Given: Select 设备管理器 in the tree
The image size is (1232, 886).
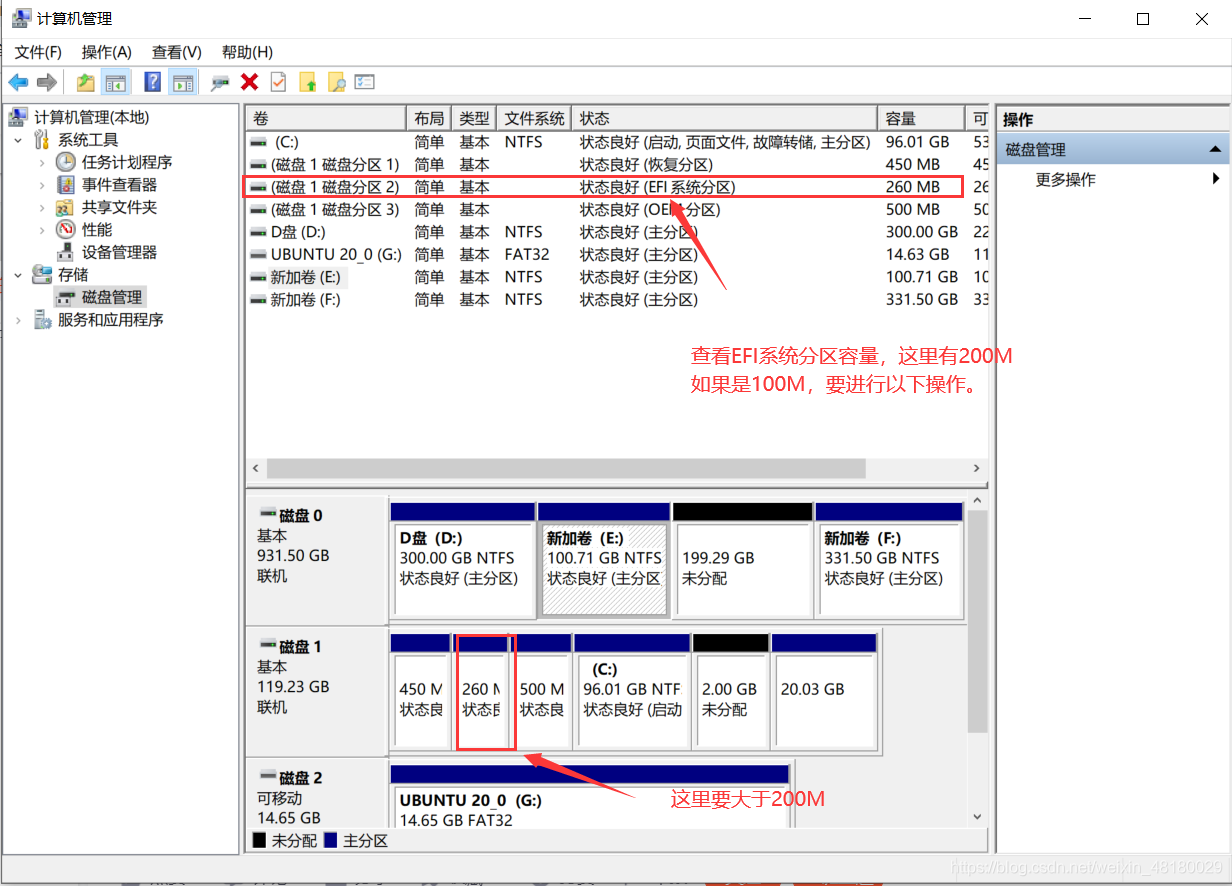Looking at the screenshot, I should (119, 252).
